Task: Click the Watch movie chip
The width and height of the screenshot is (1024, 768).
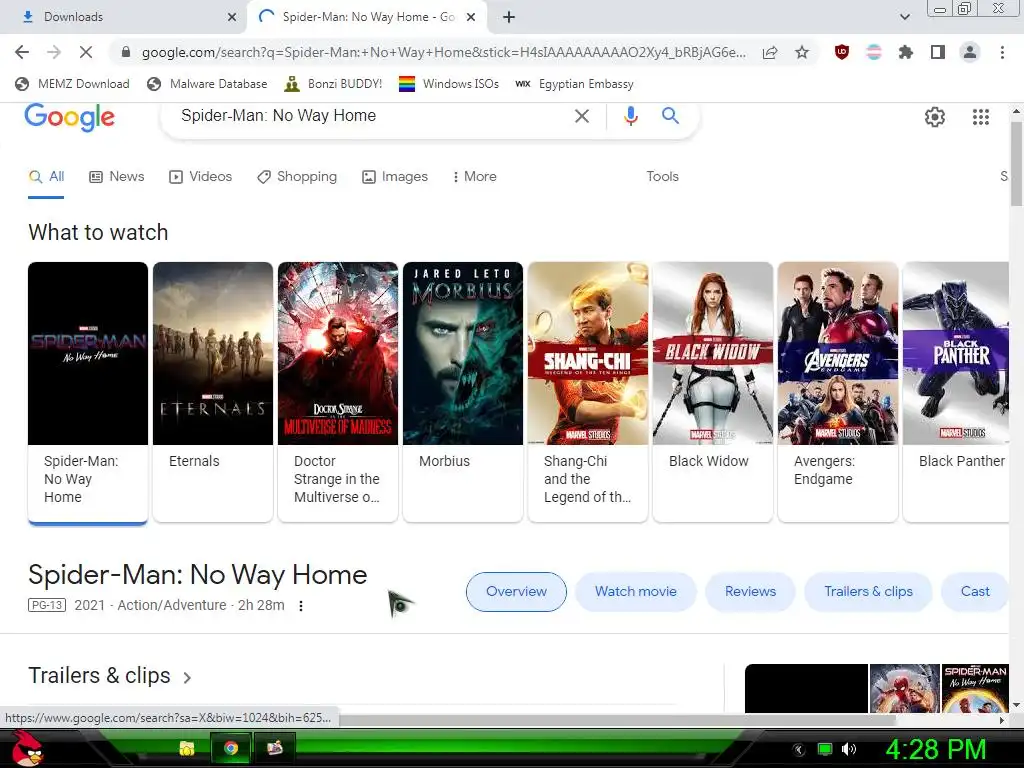Action: [635, 592]
